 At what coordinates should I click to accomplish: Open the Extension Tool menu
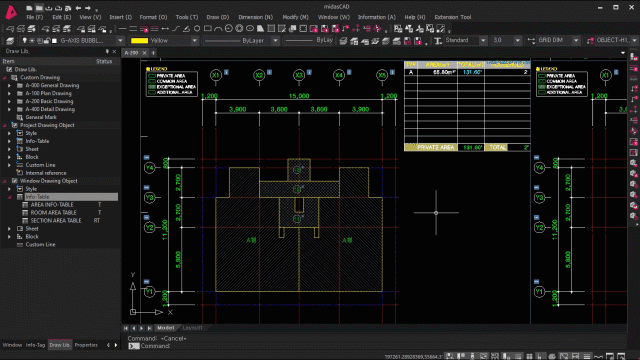tap(453, 17)
